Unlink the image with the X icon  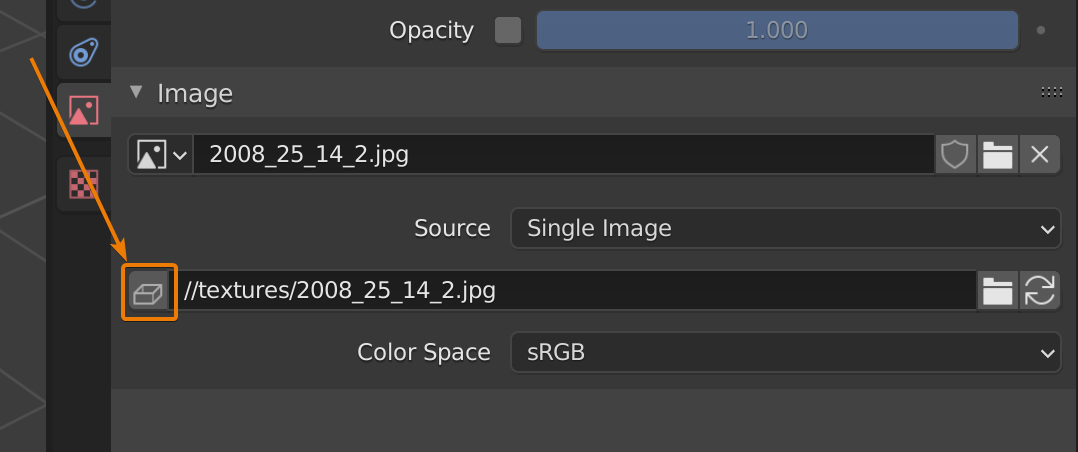tap(1039, 155)
